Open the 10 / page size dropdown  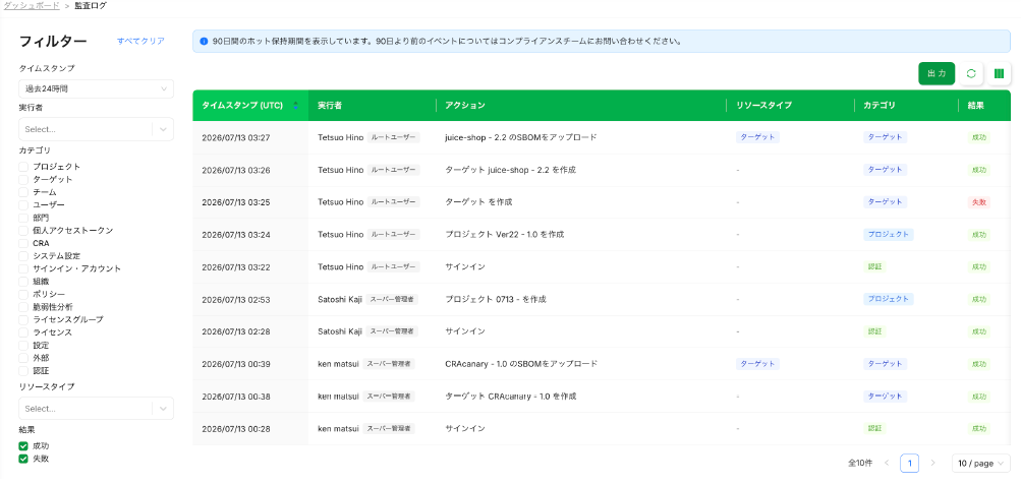[x=981, y=463]
